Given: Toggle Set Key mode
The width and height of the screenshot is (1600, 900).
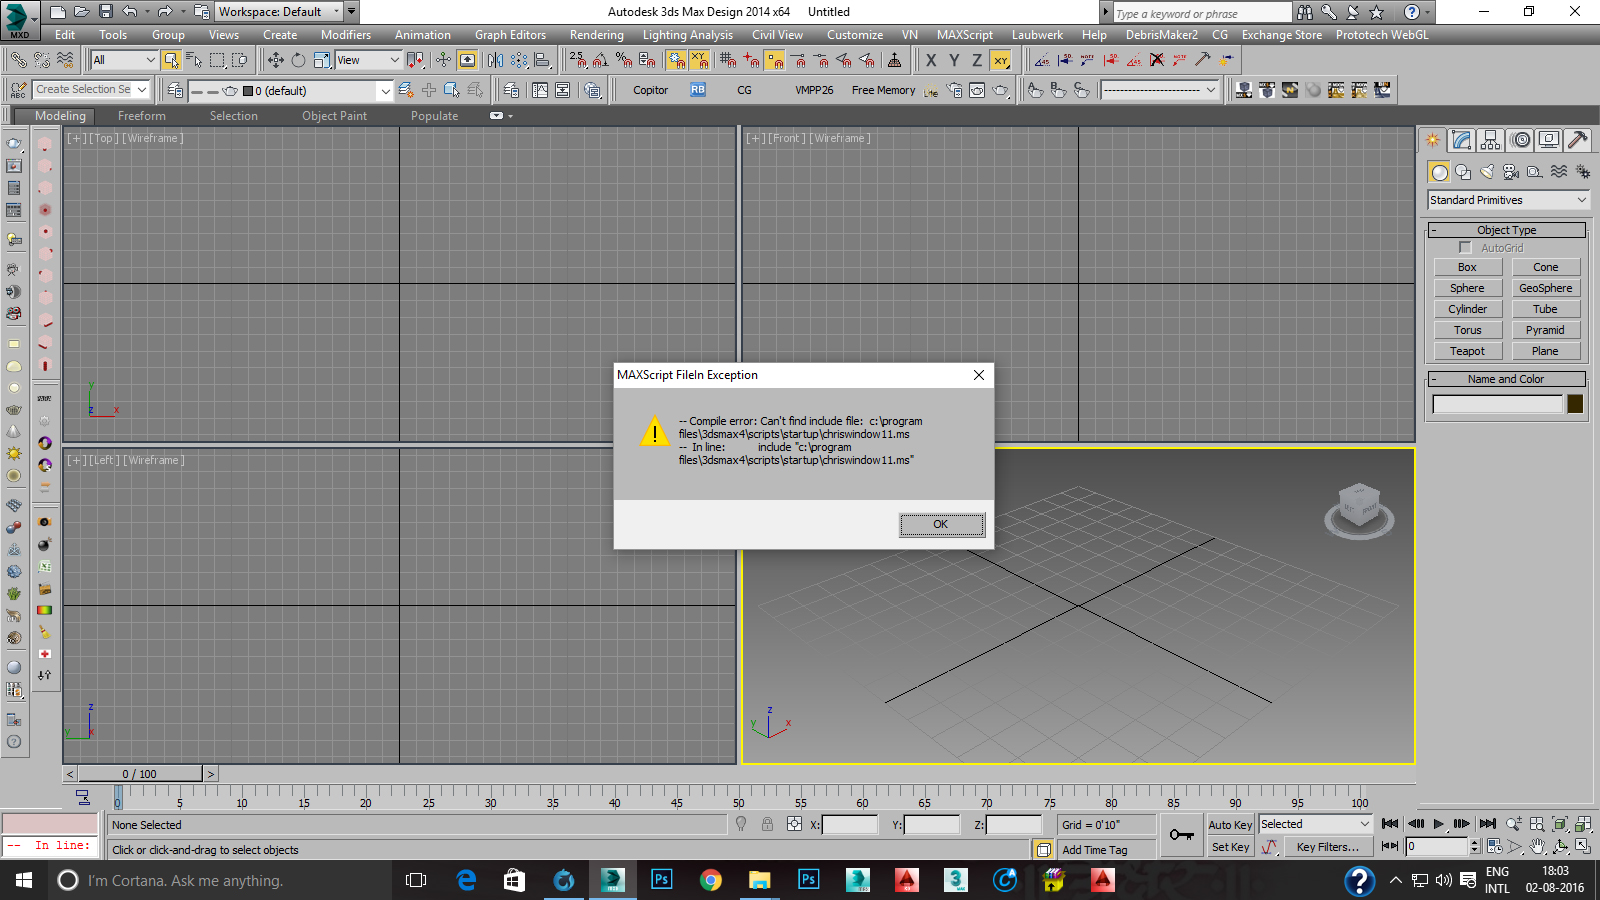Looking at the screenshot, I should coord(1230,847).
